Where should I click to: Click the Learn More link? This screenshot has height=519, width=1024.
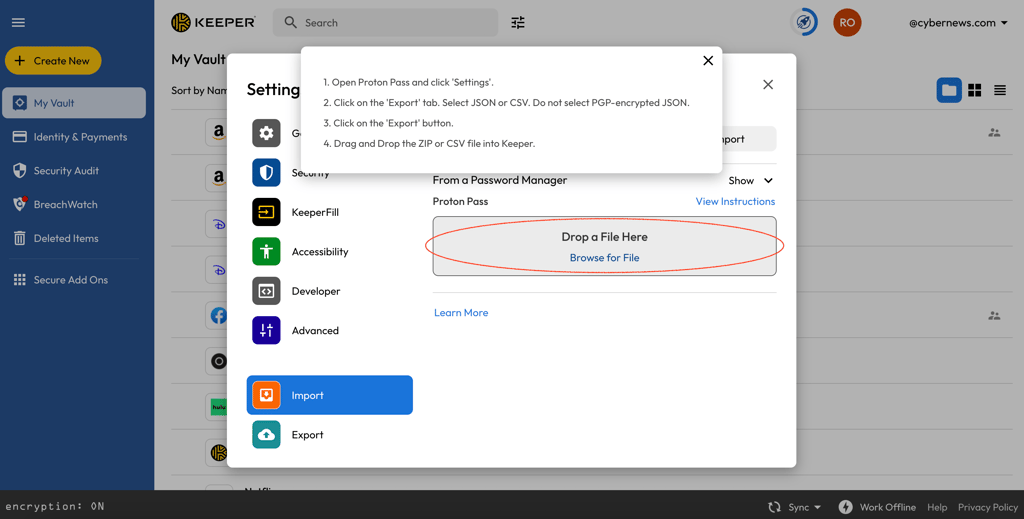(x=461, y=313)
